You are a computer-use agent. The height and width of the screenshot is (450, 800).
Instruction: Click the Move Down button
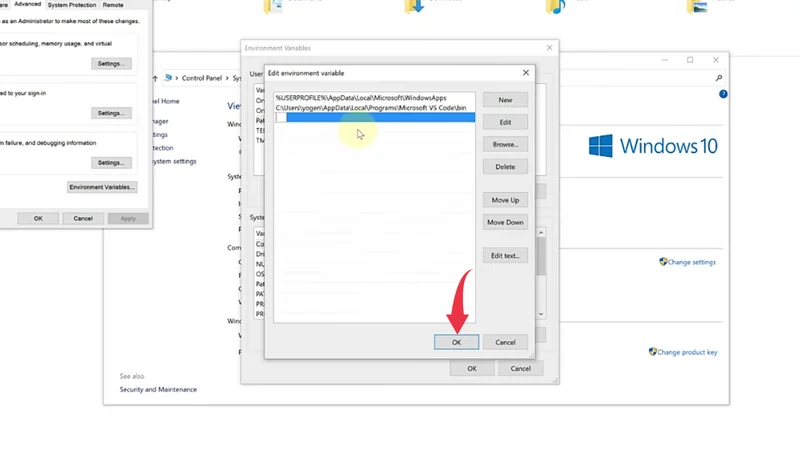(x=505, y=222)
